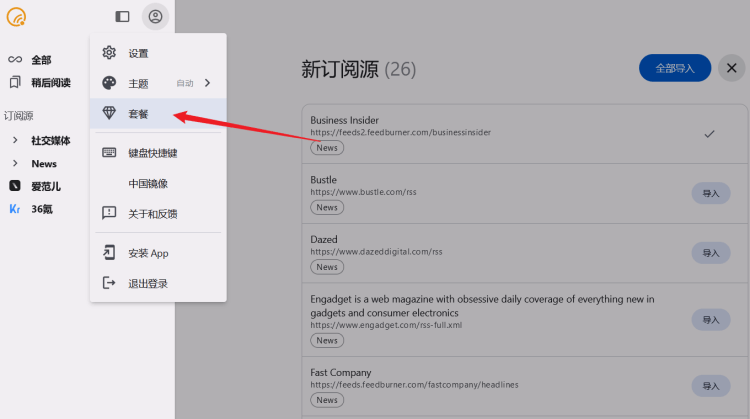Import the Dazed feed
Screen dimensions: 750x419
711,253
